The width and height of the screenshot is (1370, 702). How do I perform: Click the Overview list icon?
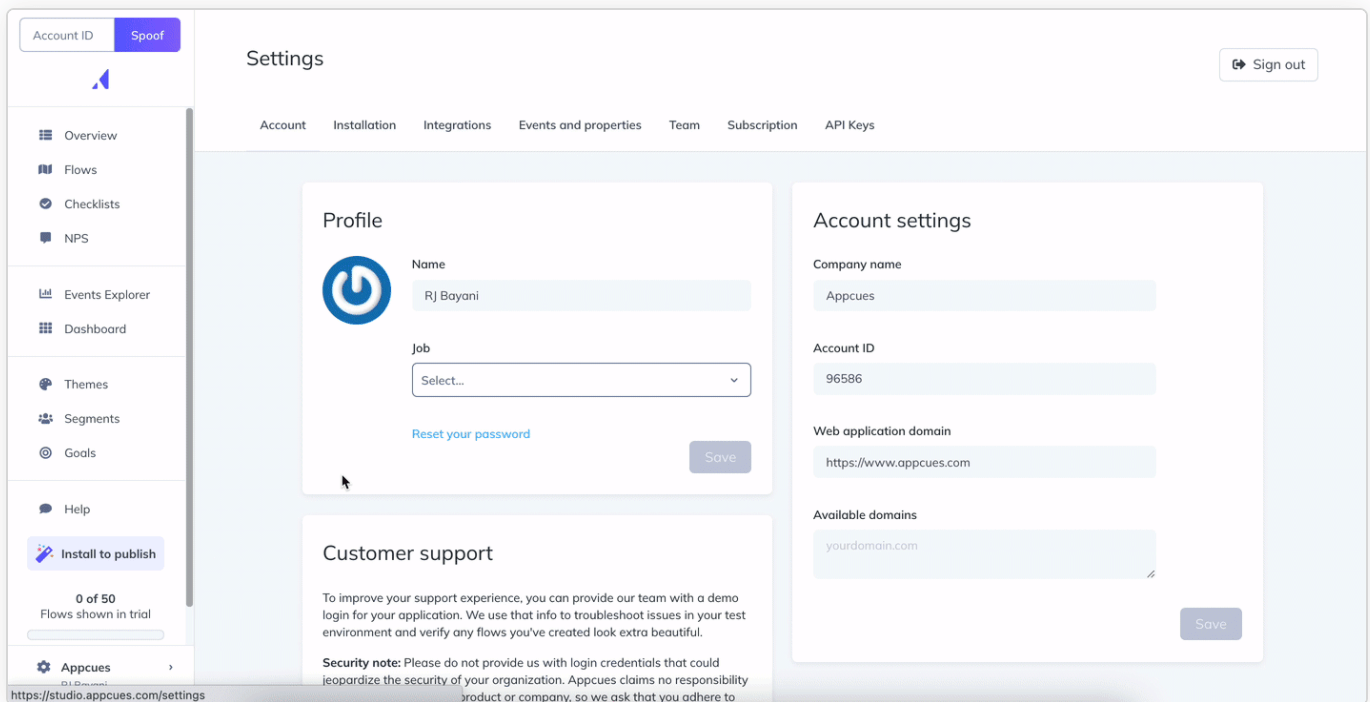point(45,135)
